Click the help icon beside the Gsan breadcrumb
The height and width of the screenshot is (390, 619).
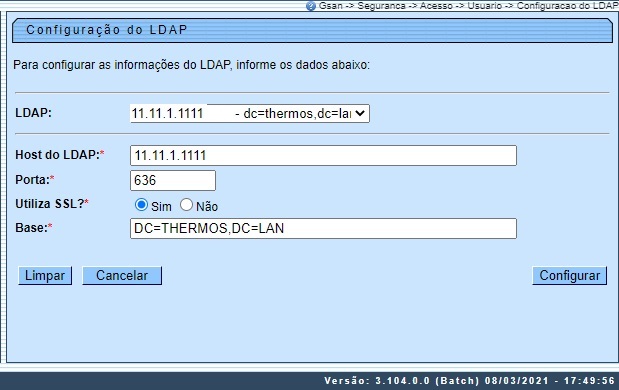click(x=311, y=6)
